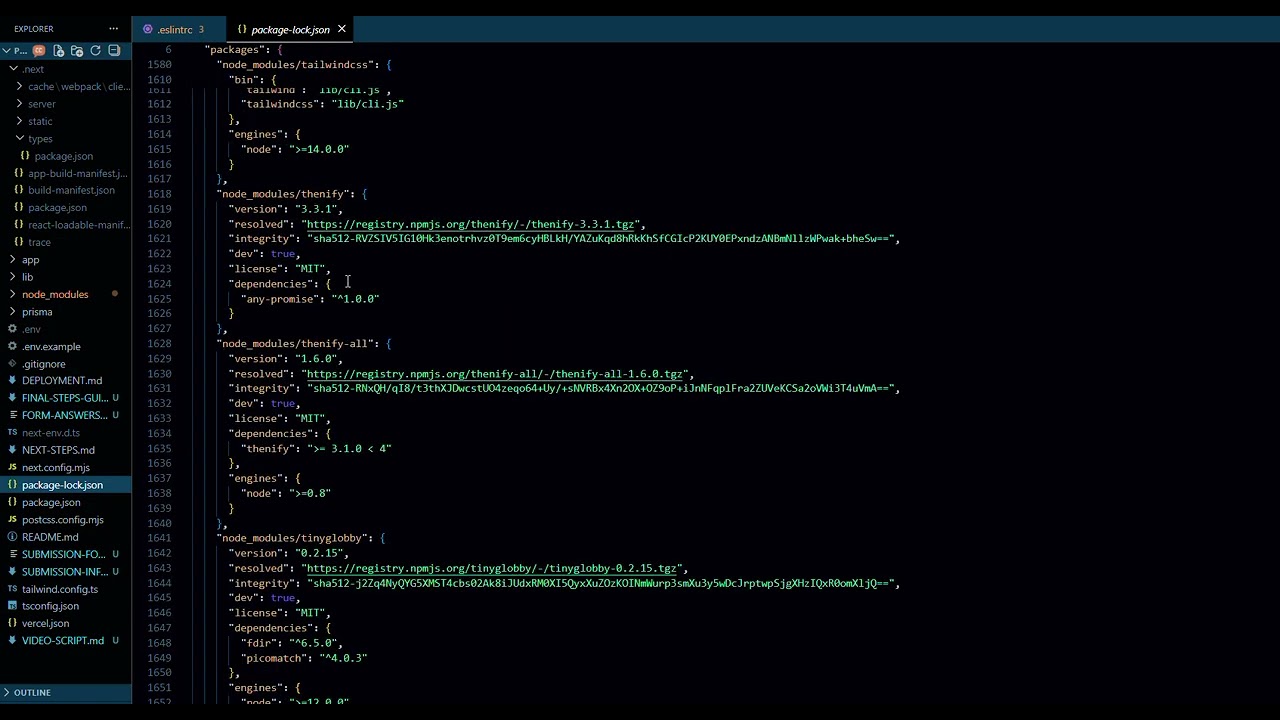The image size is (1280, 720).
Task: Open SUBMISSION-INF file
Action: 65,571
